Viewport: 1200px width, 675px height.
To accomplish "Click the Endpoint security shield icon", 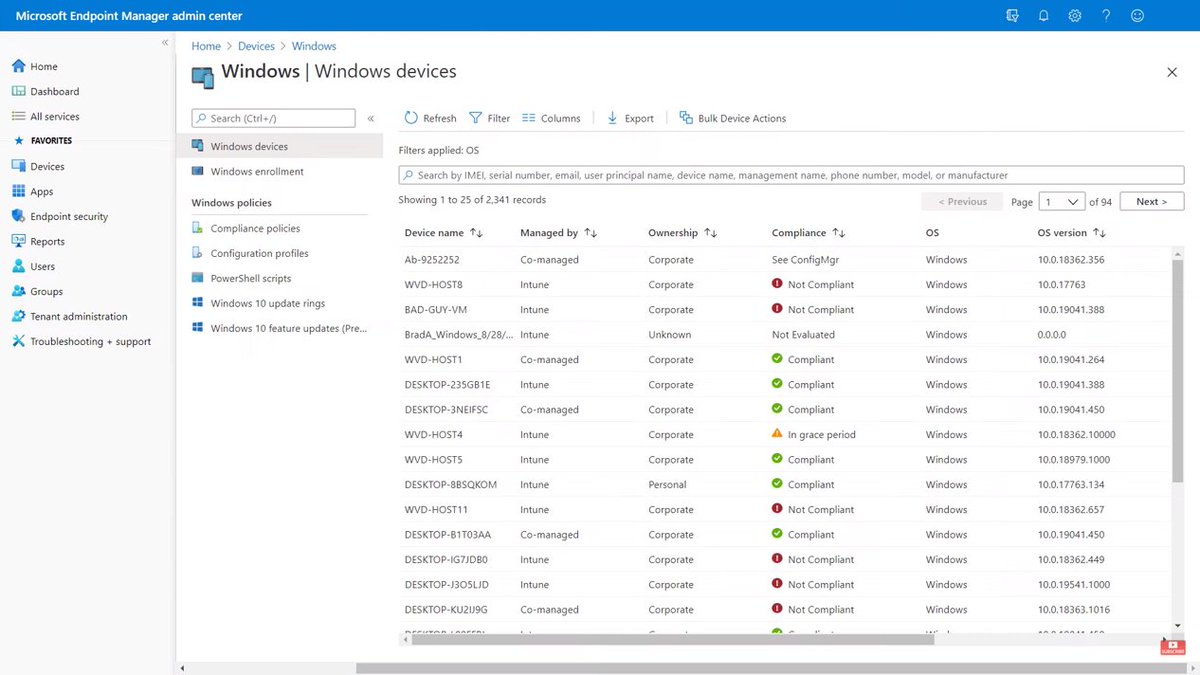I will pos(18,216).
